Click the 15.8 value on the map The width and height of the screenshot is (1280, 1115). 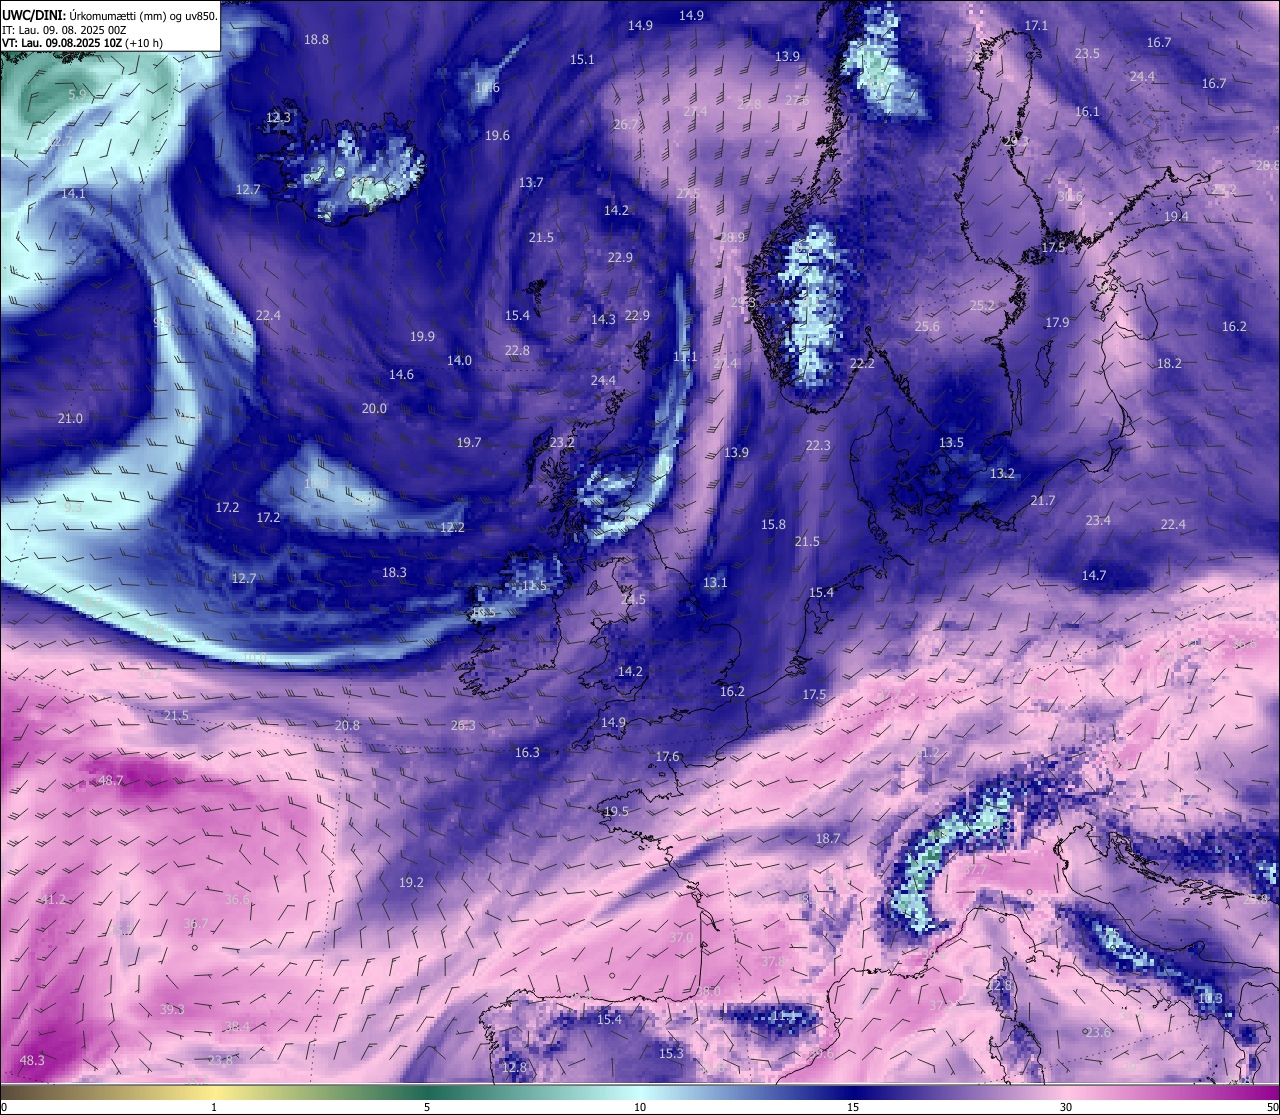coord(773,524)
